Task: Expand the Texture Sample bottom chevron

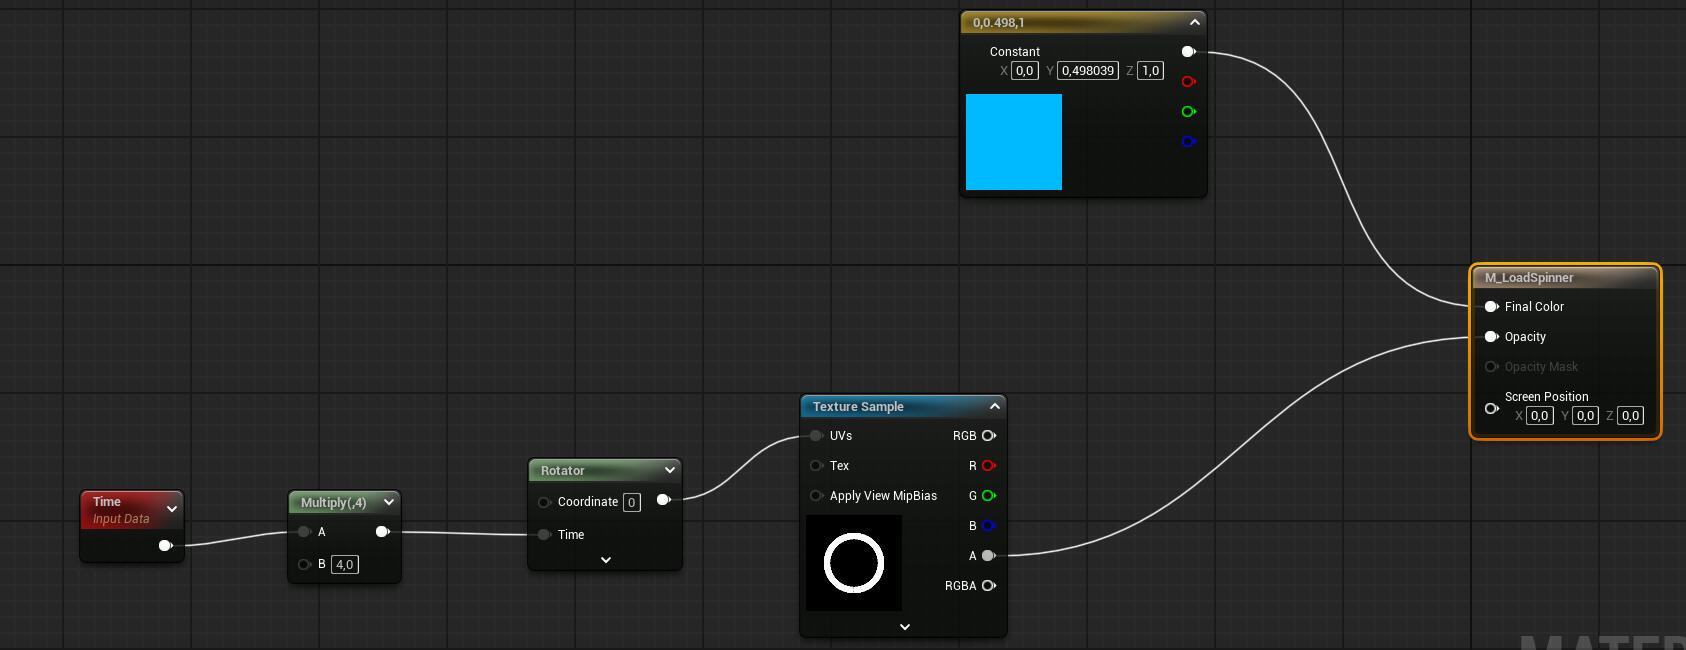Action: pyautogui.click(x=904, y=627)
